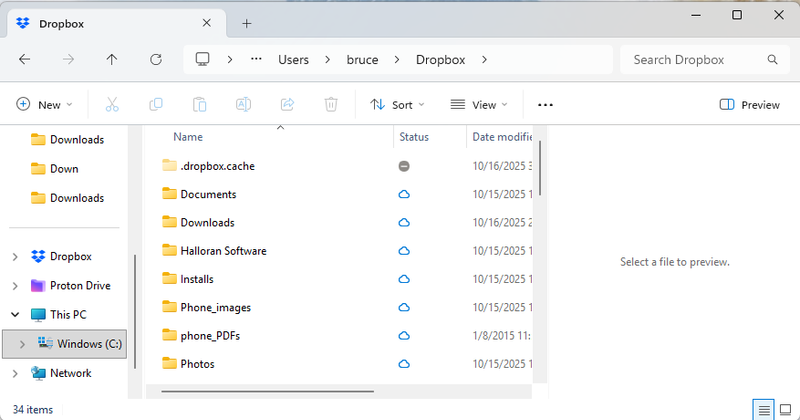The width and height of the screenshot is (800, 420).
Task: Click the Paste clipboard icon
Action: [199, 104]
